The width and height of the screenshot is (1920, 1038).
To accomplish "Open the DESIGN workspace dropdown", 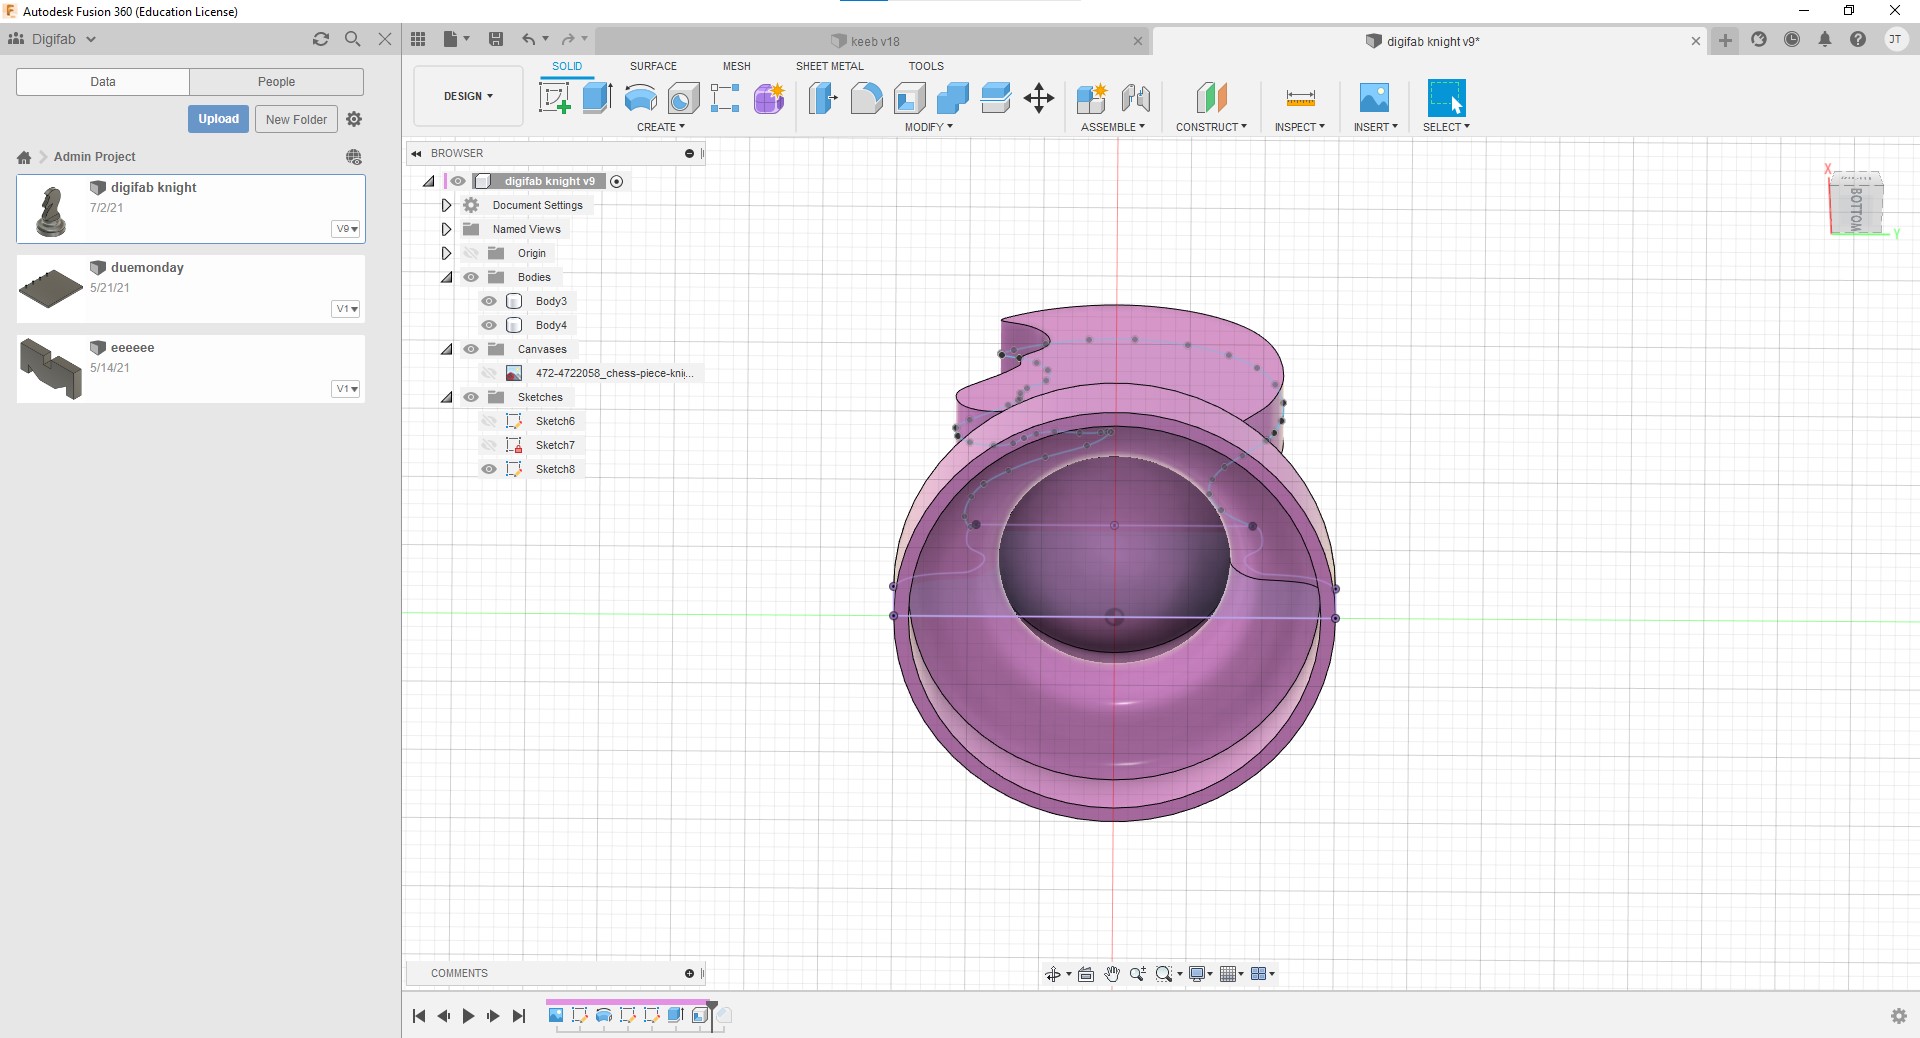I will 468,96.
